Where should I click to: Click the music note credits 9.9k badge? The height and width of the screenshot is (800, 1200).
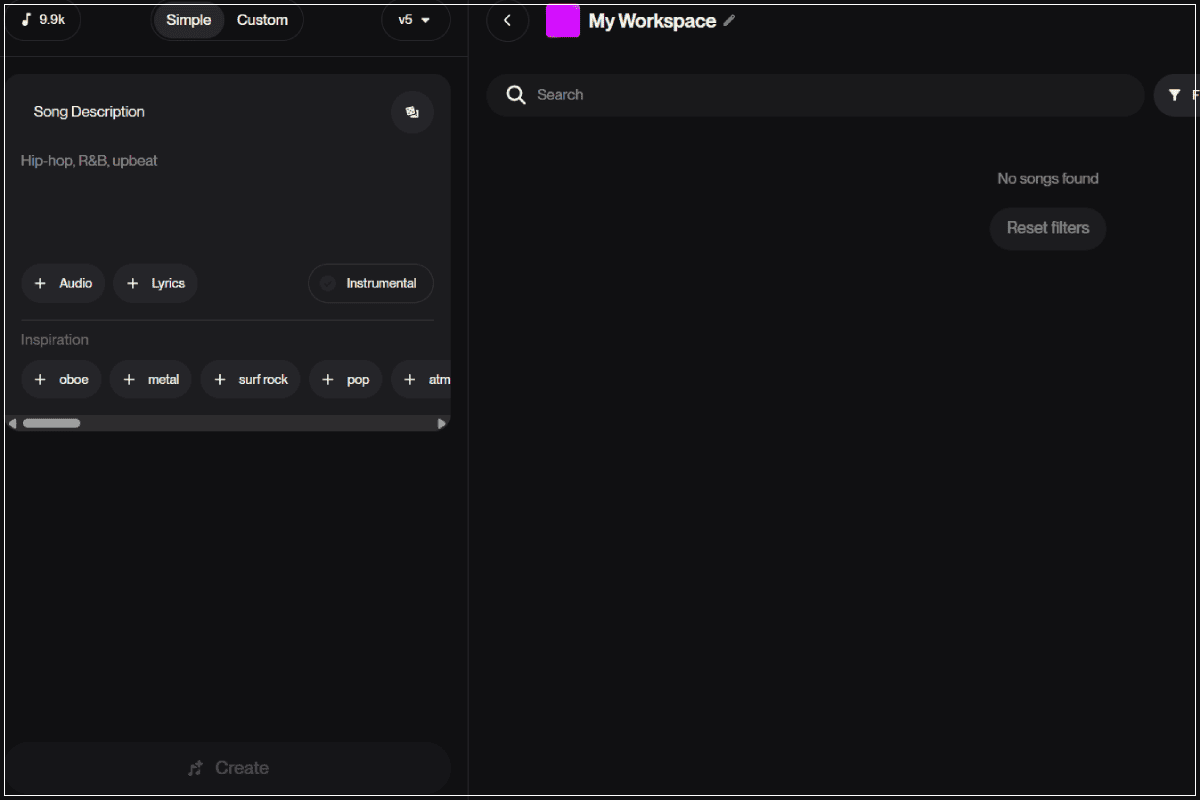(43, 20)
